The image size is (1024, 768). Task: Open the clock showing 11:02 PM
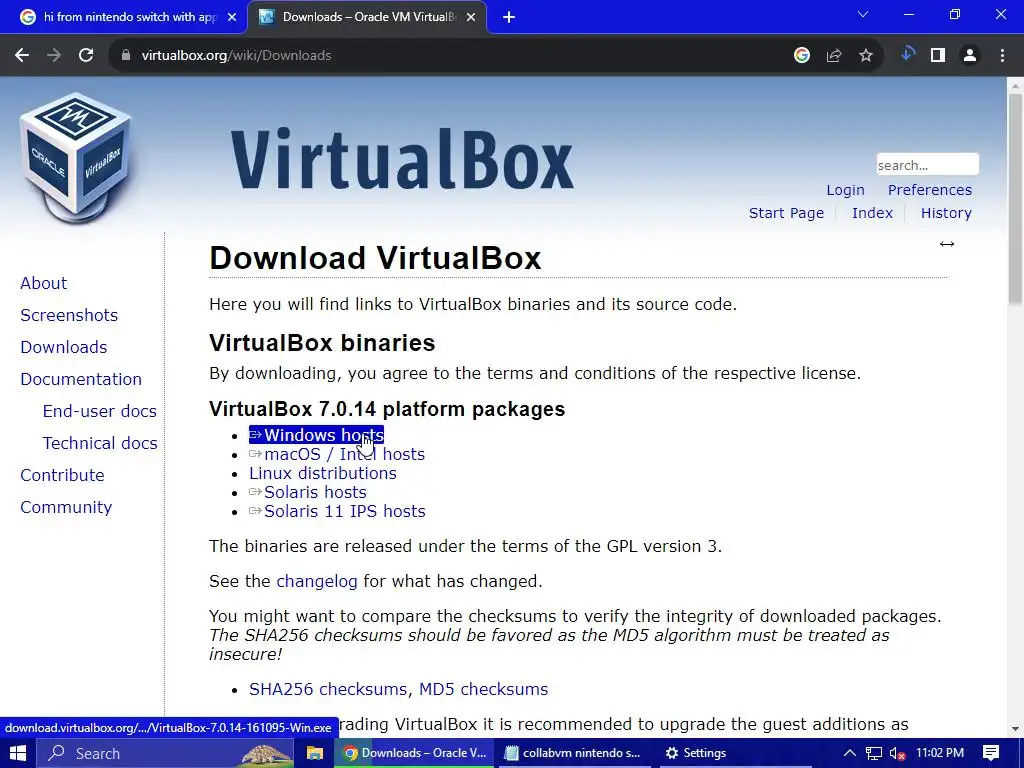tap(940, 753)
